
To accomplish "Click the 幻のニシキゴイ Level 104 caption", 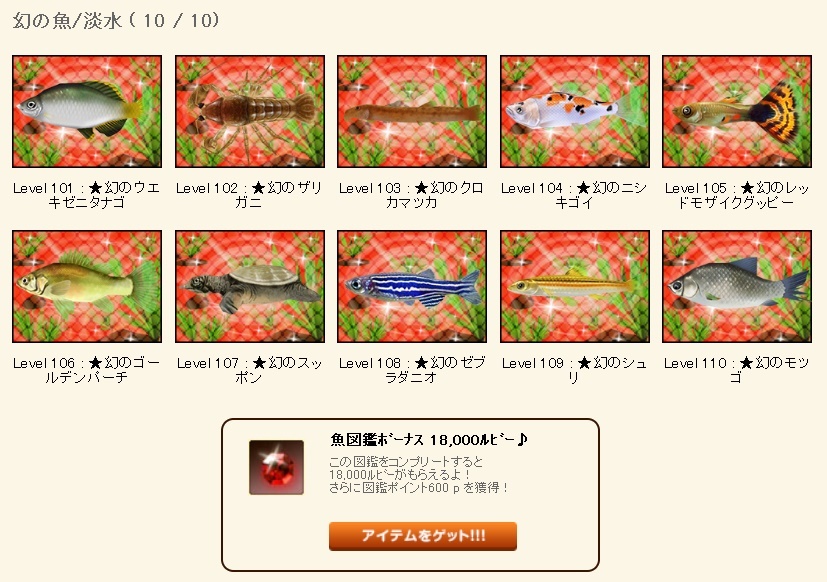I will (x=574, y=195).
